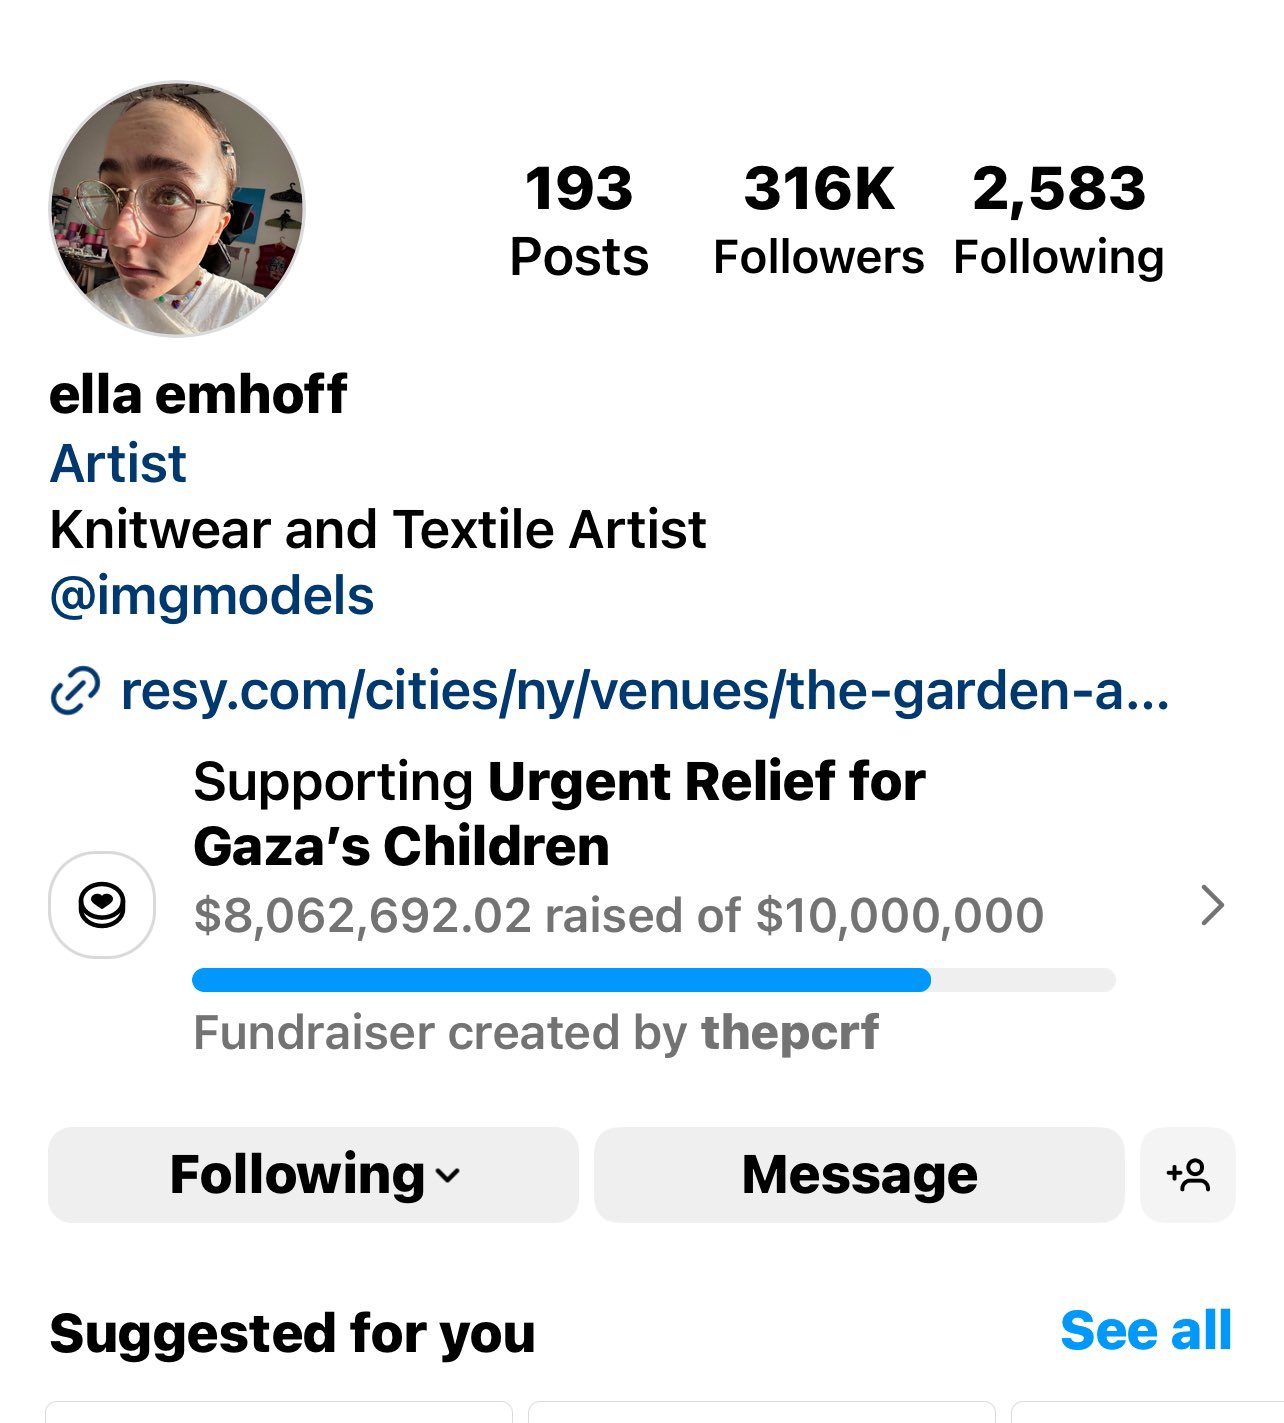Open the 193 Posts count

[579, 221]
